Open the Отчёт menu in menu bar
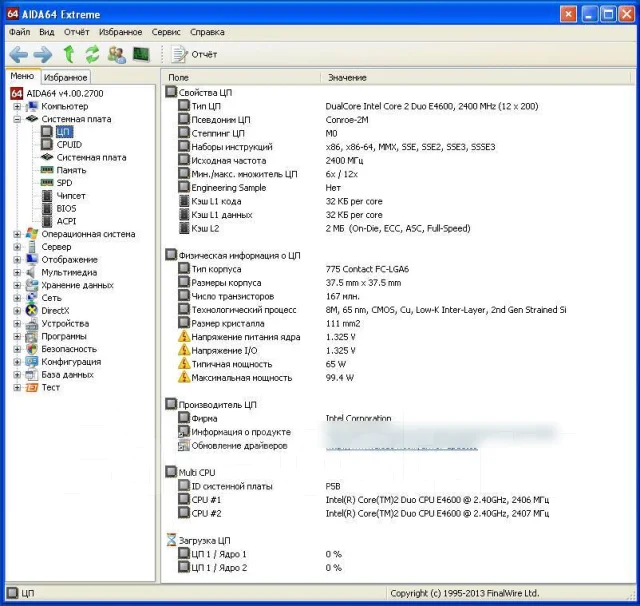The image size is (640, 606). 76,32
